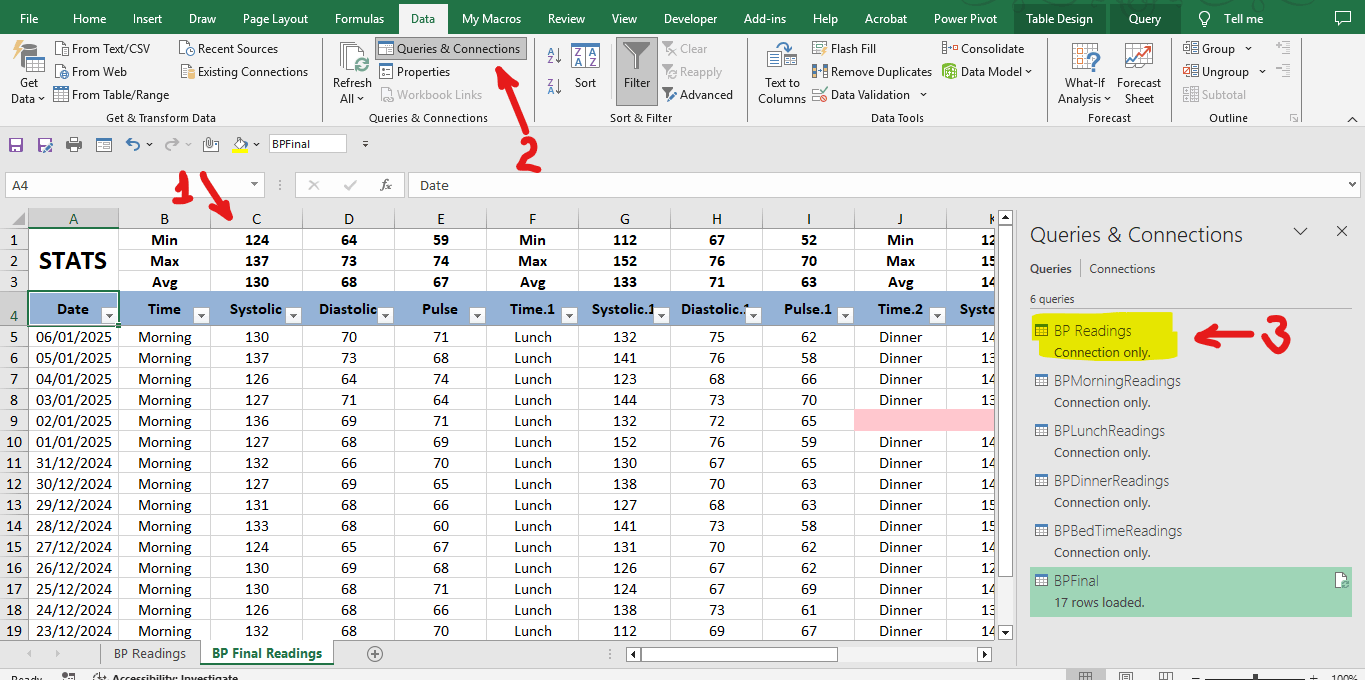Viewport: 1365px width, 680px height.
Task: Launch Text to Columns wizard
Action: click(782, 74)
